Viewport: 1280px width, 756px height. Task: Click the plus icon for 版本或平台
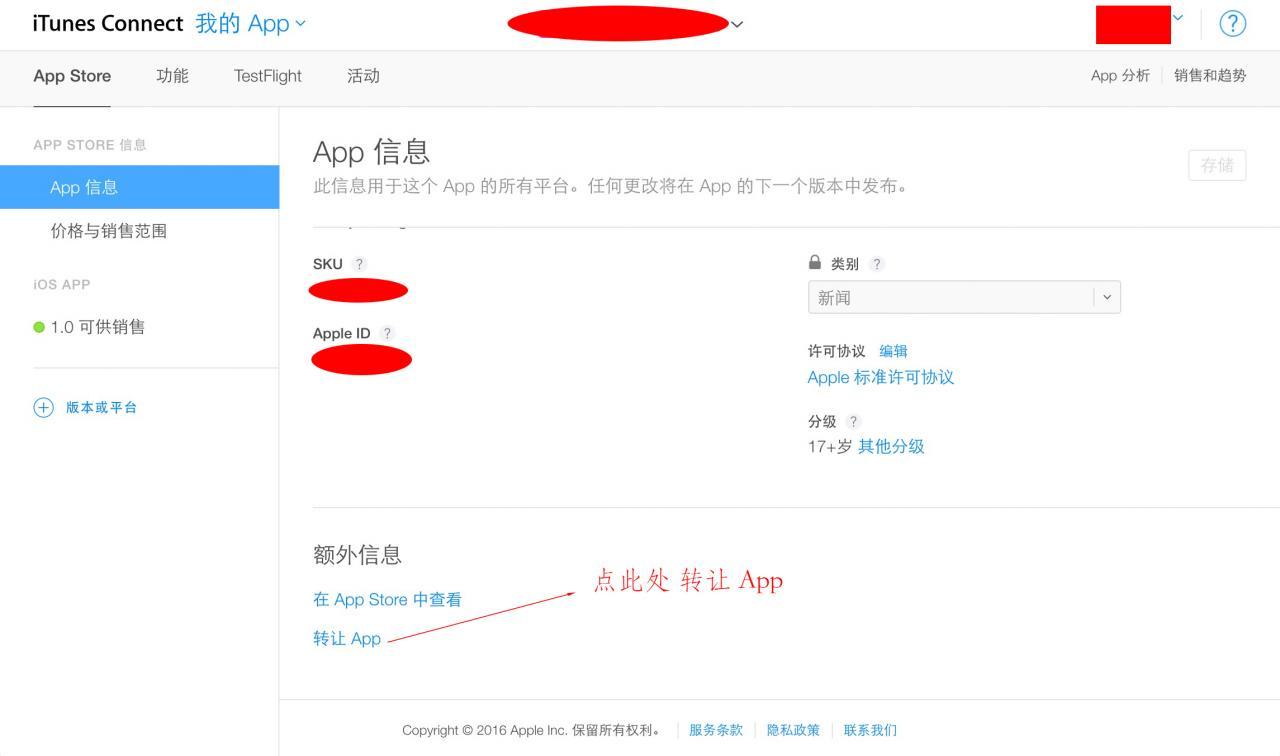tap(43, 407)
